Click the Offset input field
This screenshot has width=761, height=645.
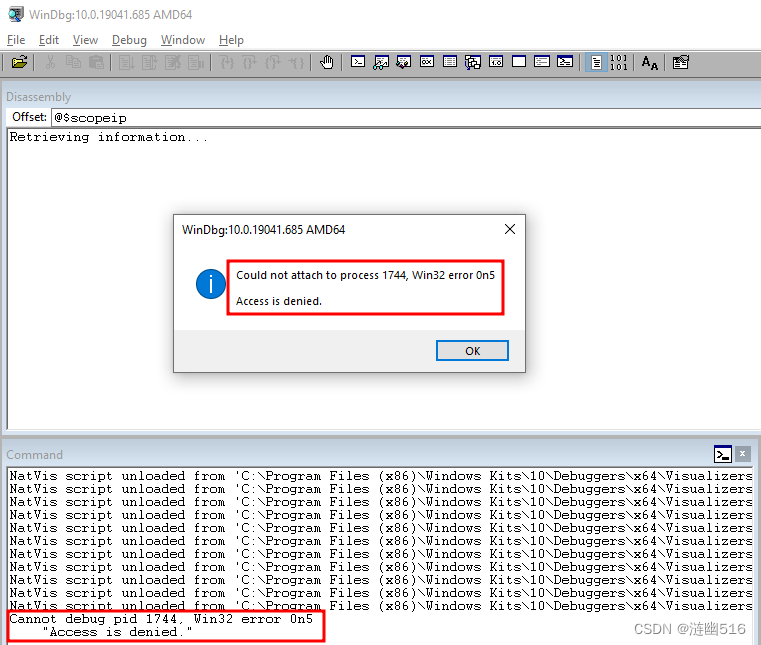coord(406,117)
